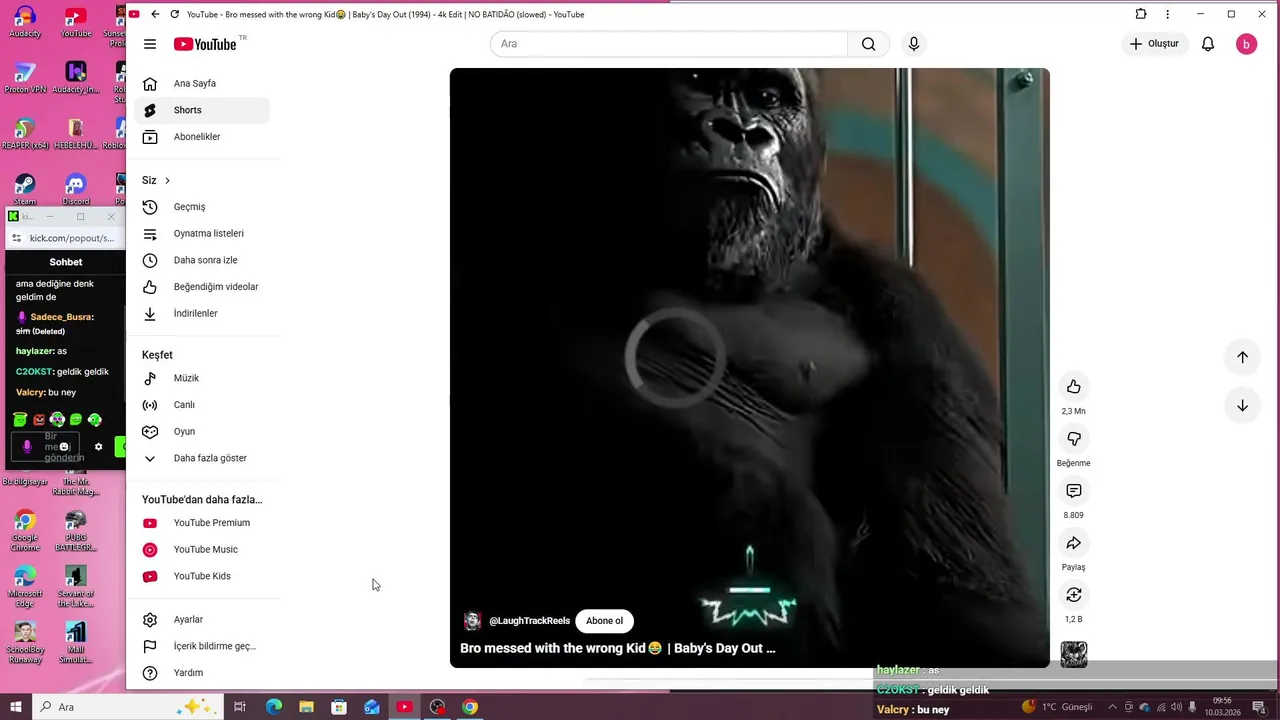Open YouTube Music link

pyautogui.click(x=202, y=550)
